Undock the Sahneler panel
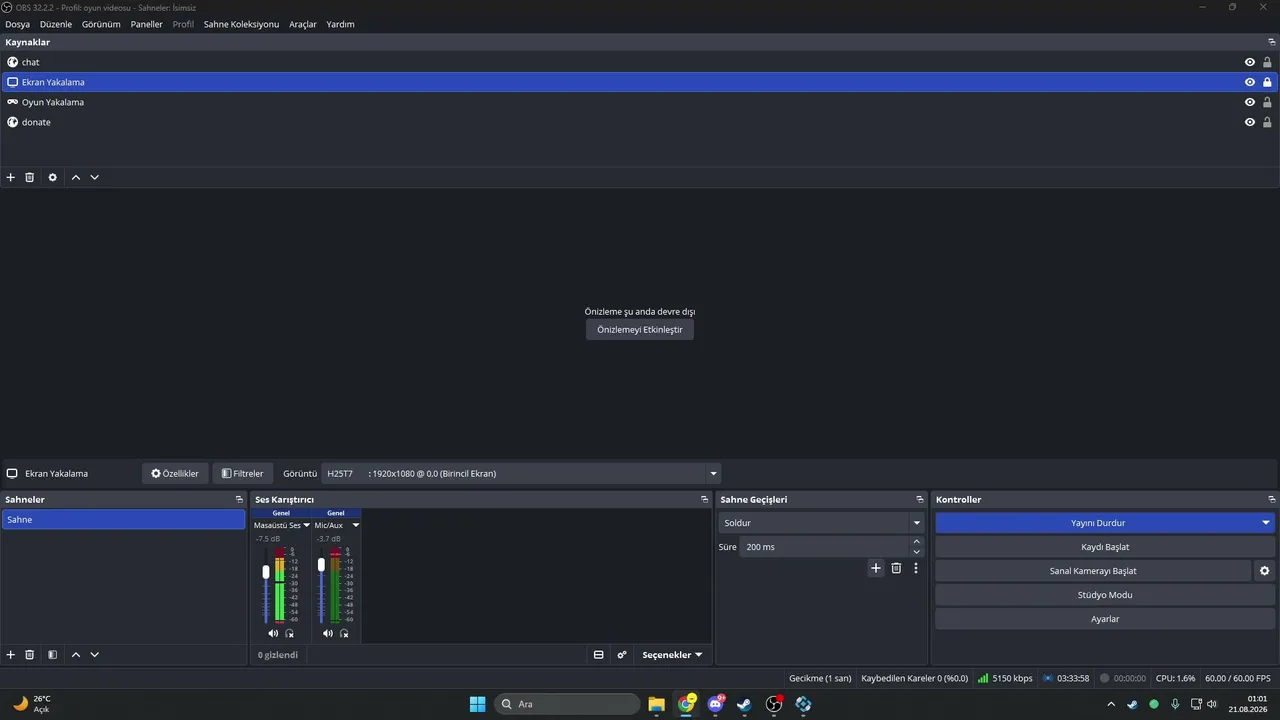 (x=239, y=499)
